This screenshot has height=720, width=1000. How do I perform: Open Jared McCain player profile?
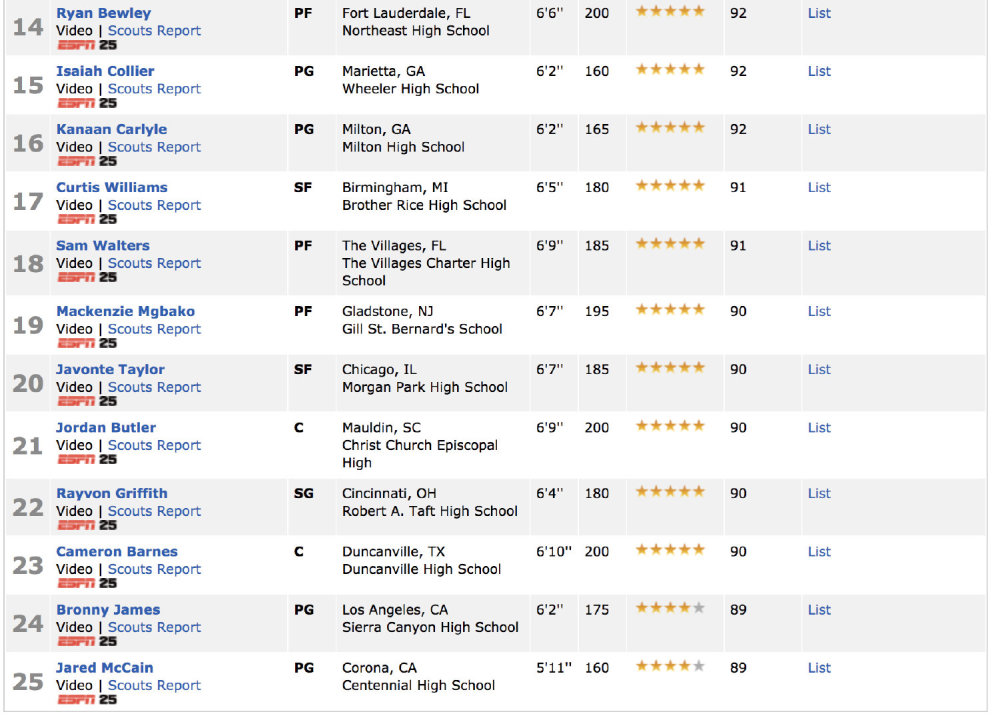click(x=105, y=668)
